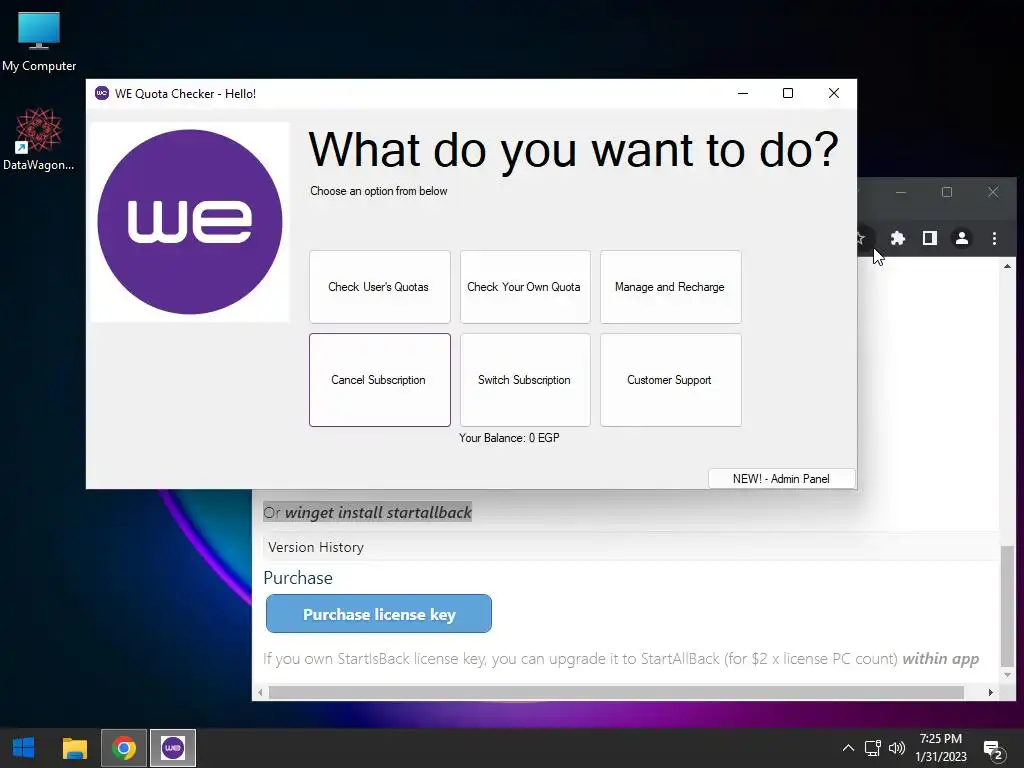The image size is (1024, 768).
Task: Minimize the Chrome window behind
Action: click(x=901, y=192)
